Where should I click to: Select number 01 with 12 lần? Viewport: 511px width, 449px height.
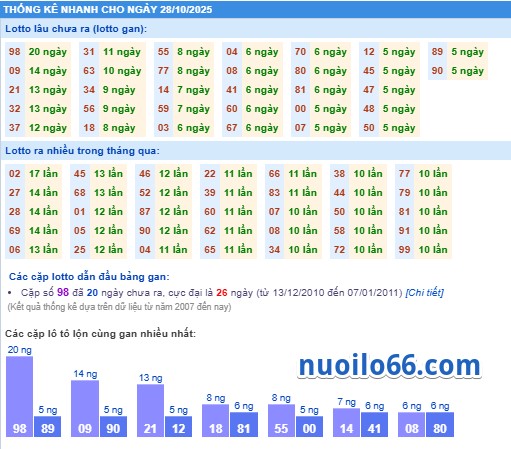[x=80, y=212]
